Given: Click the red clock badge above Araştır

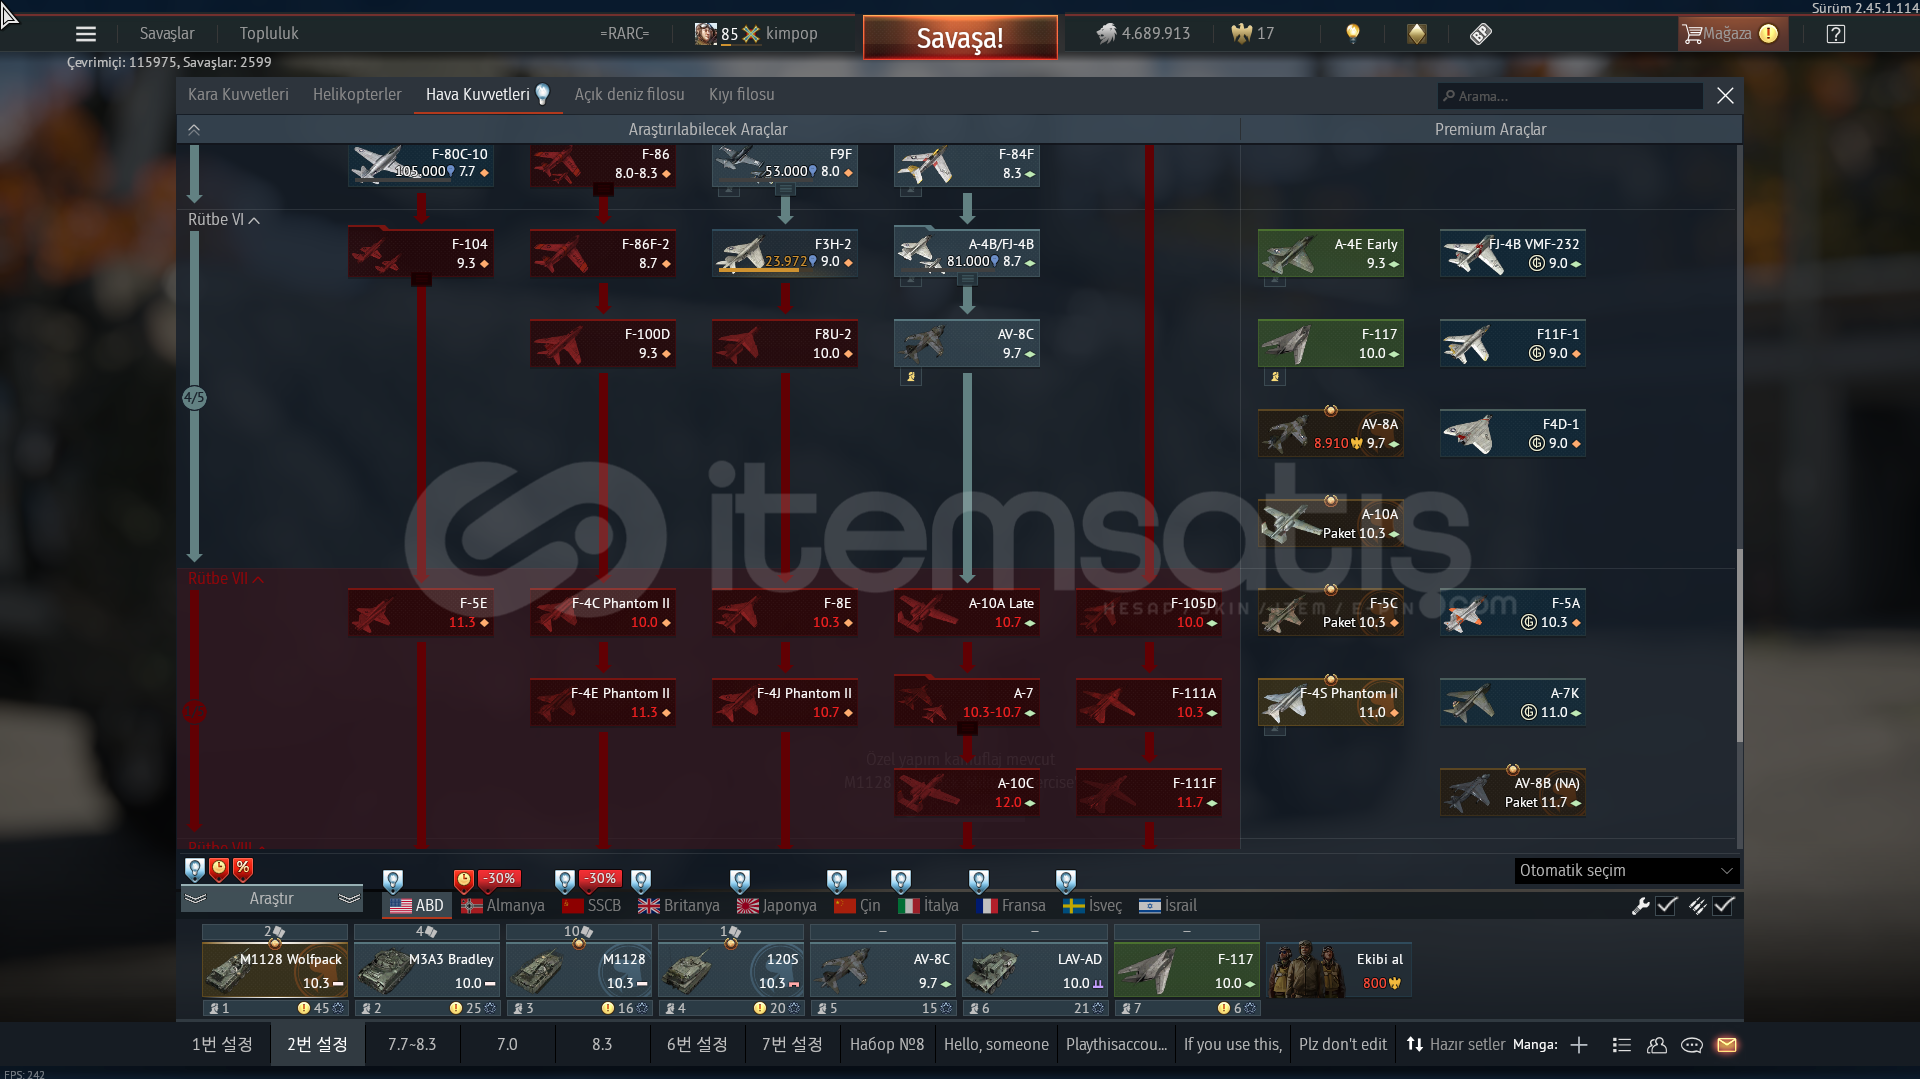Looking at the screenshot, I should (x=219, y=869).
